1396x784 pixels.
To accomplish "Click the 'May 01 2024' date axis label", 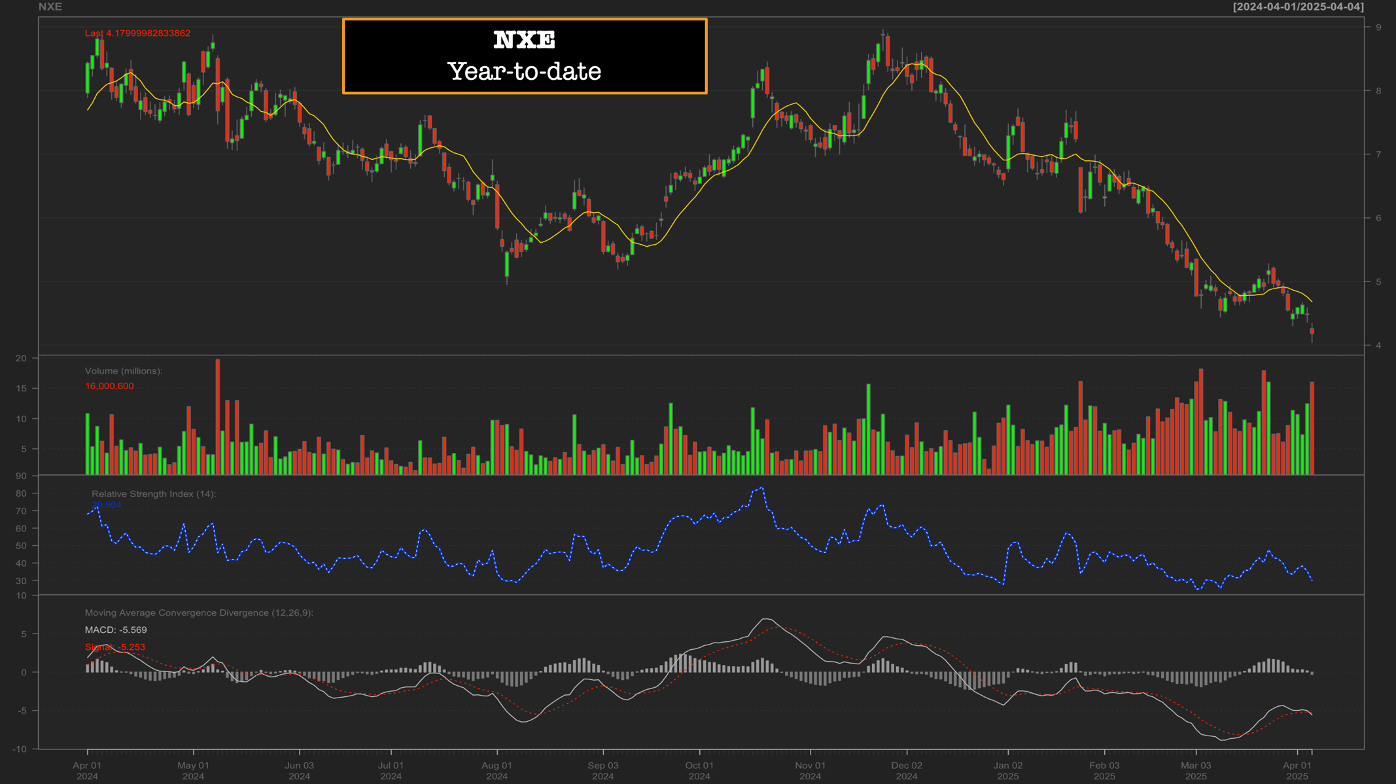I will (193, 770).
